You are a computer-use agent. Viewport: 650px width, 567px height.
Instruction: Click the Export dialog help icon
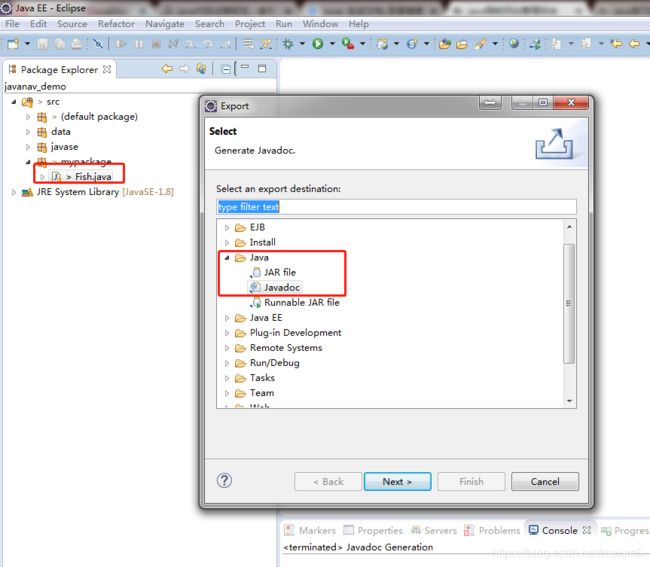[224, 481]
